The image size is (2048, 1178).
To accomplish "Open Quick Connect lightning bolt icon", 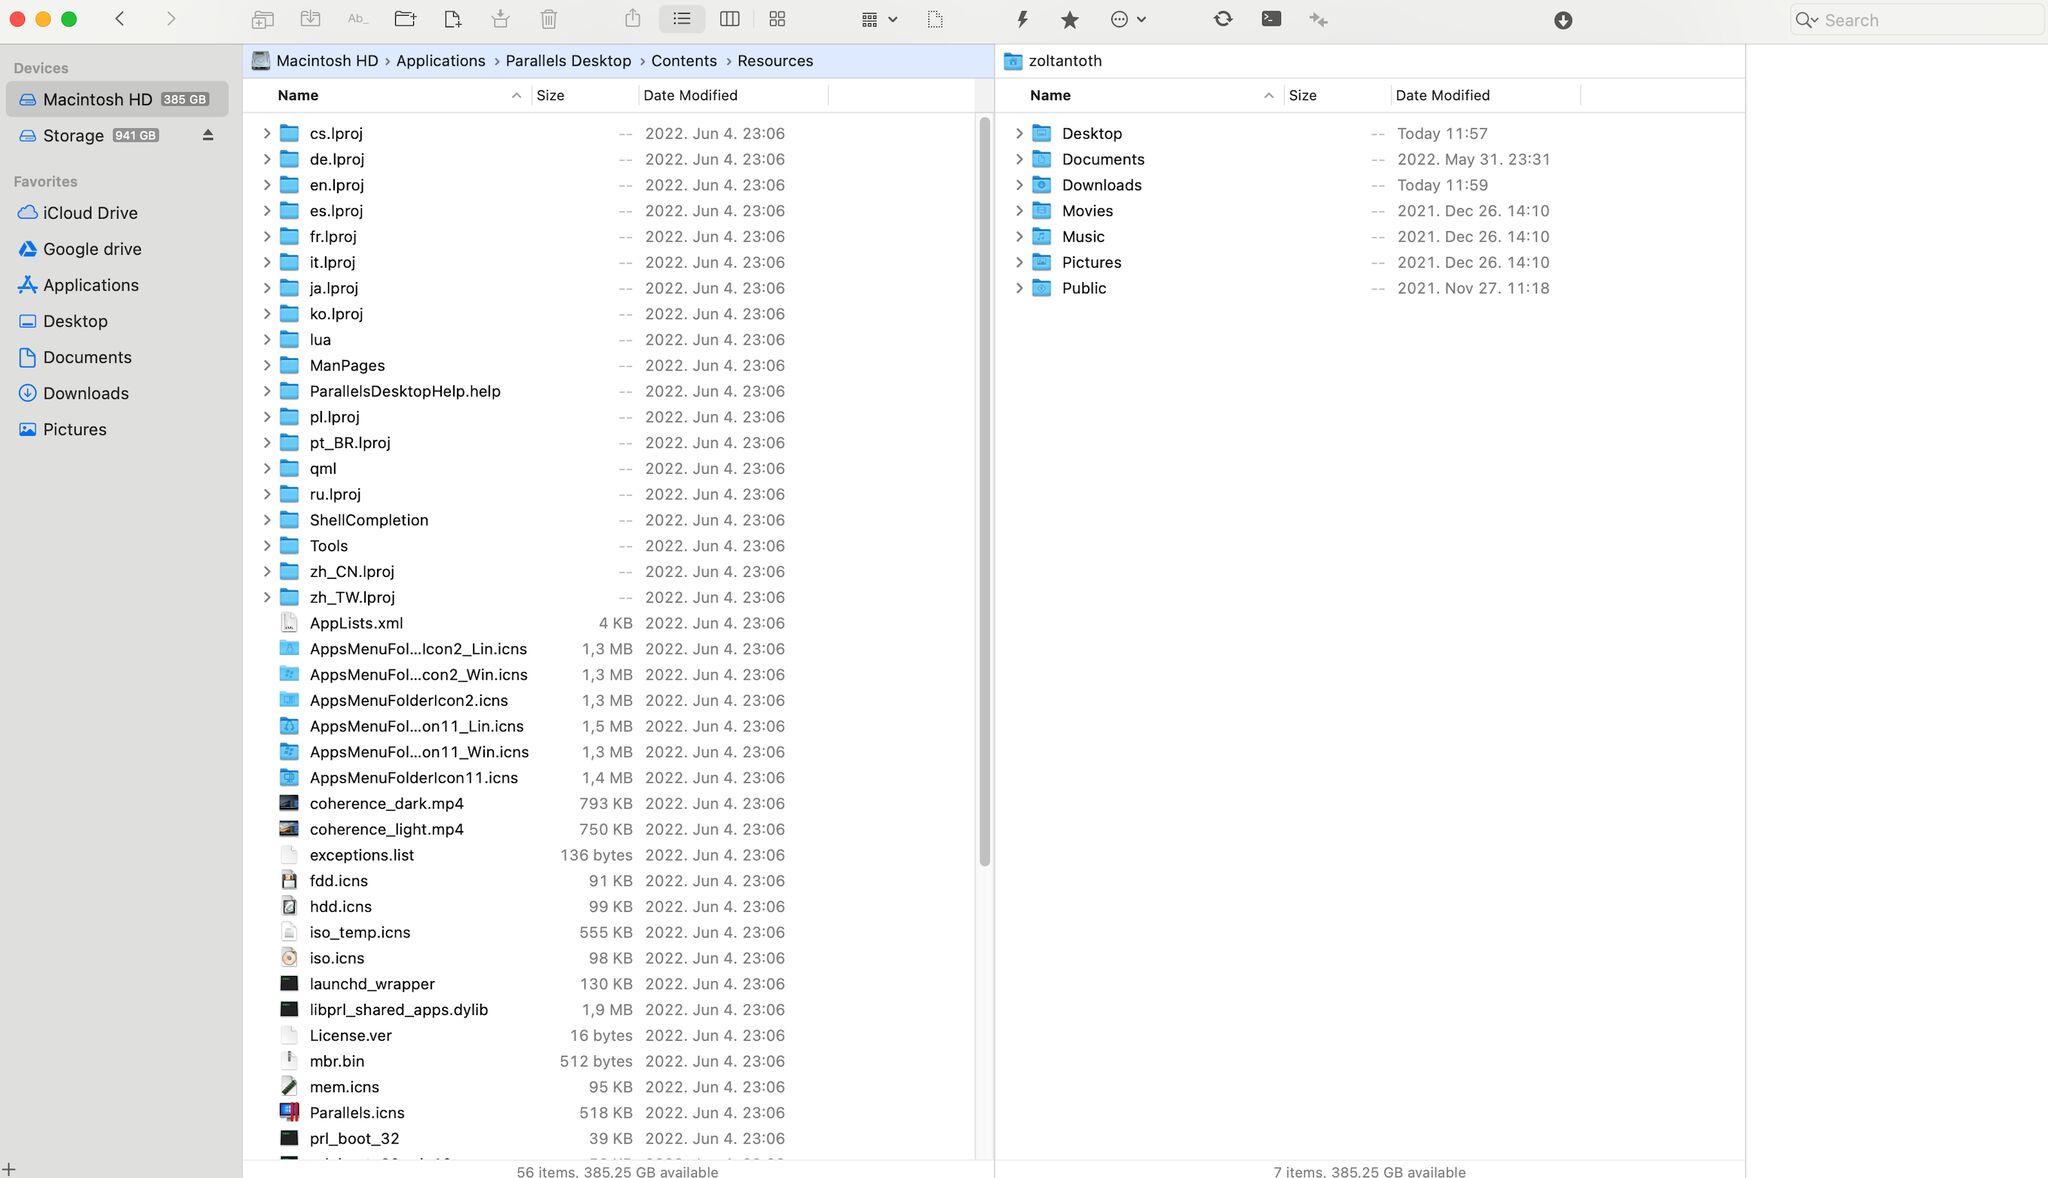I will tap(1022, 19).
